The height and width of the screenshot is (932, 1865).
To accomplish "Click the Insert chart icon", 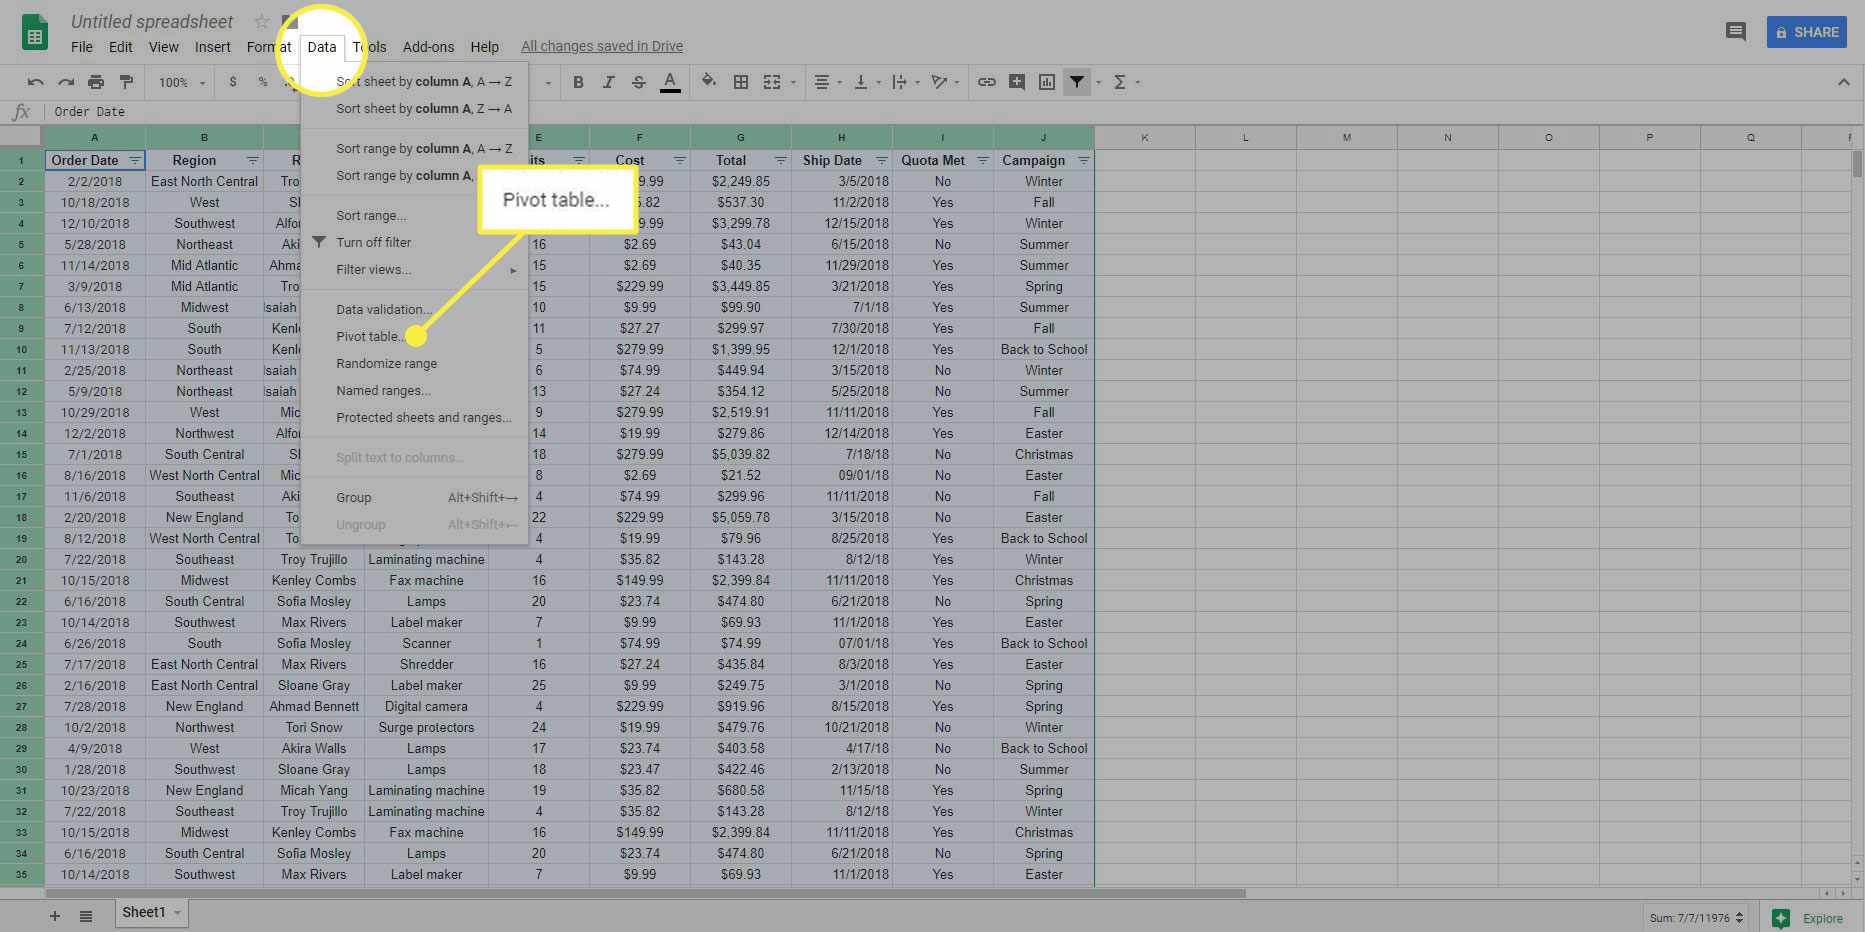I will pyautogui.click(x=1047, y=82).
